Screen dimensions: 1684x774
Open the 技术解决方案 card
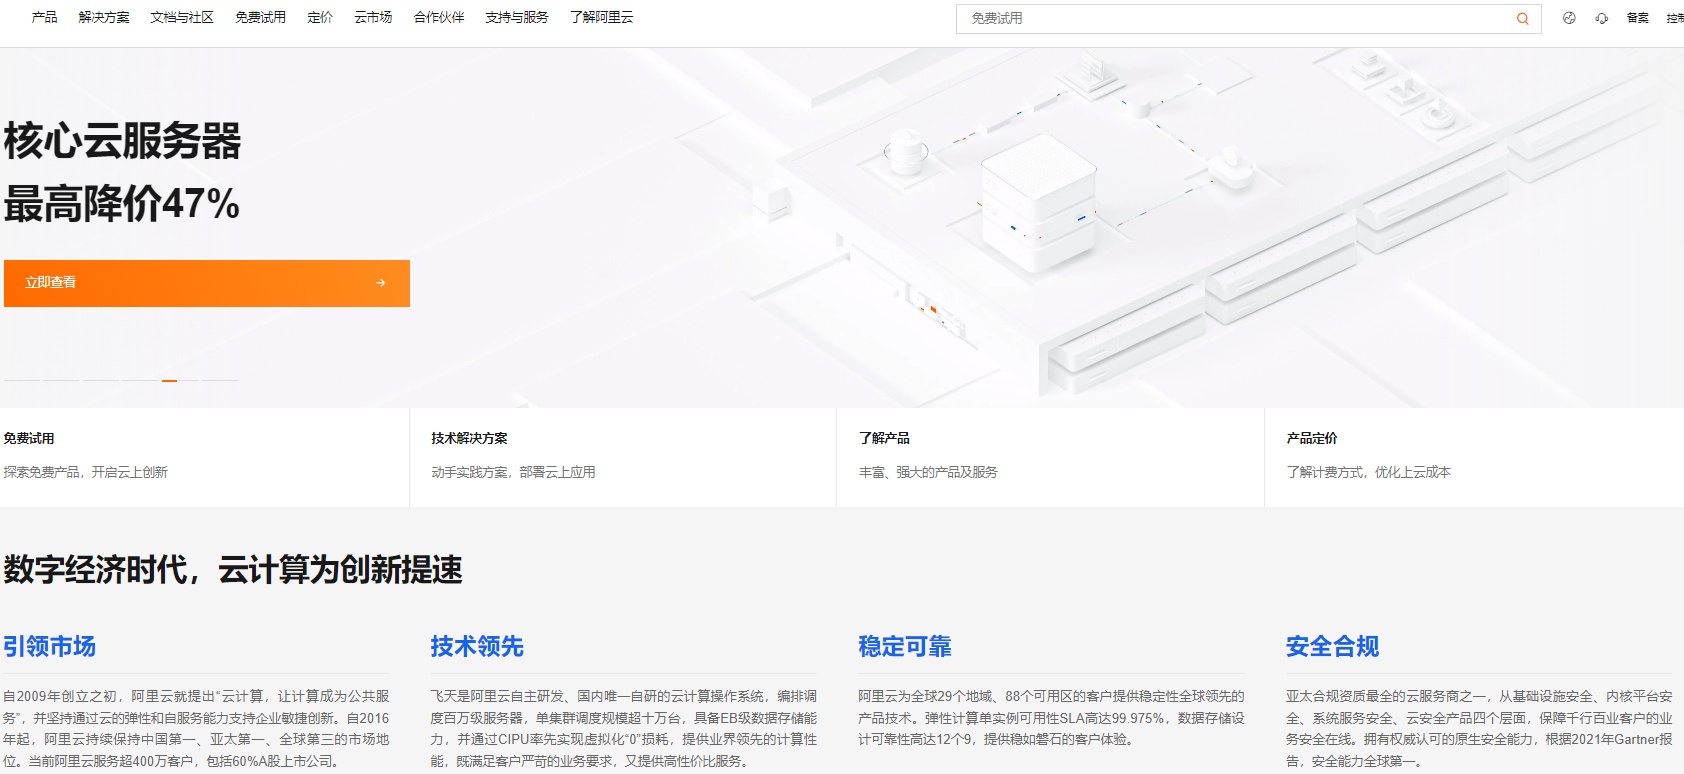click(623, 457)
